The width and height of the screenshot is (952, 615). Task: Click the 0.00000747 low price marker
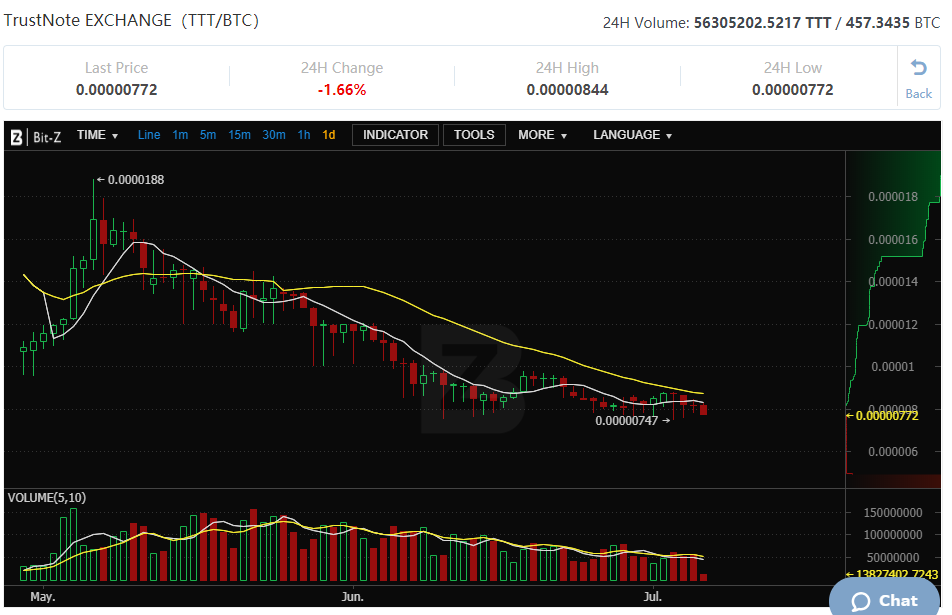click(632, 421)
